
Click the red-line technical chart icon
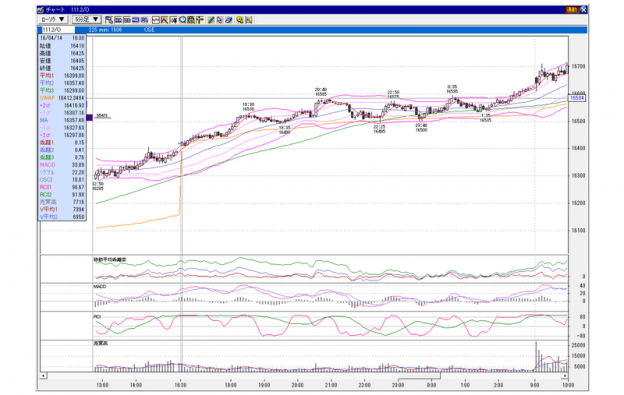(x=164, y=19)
